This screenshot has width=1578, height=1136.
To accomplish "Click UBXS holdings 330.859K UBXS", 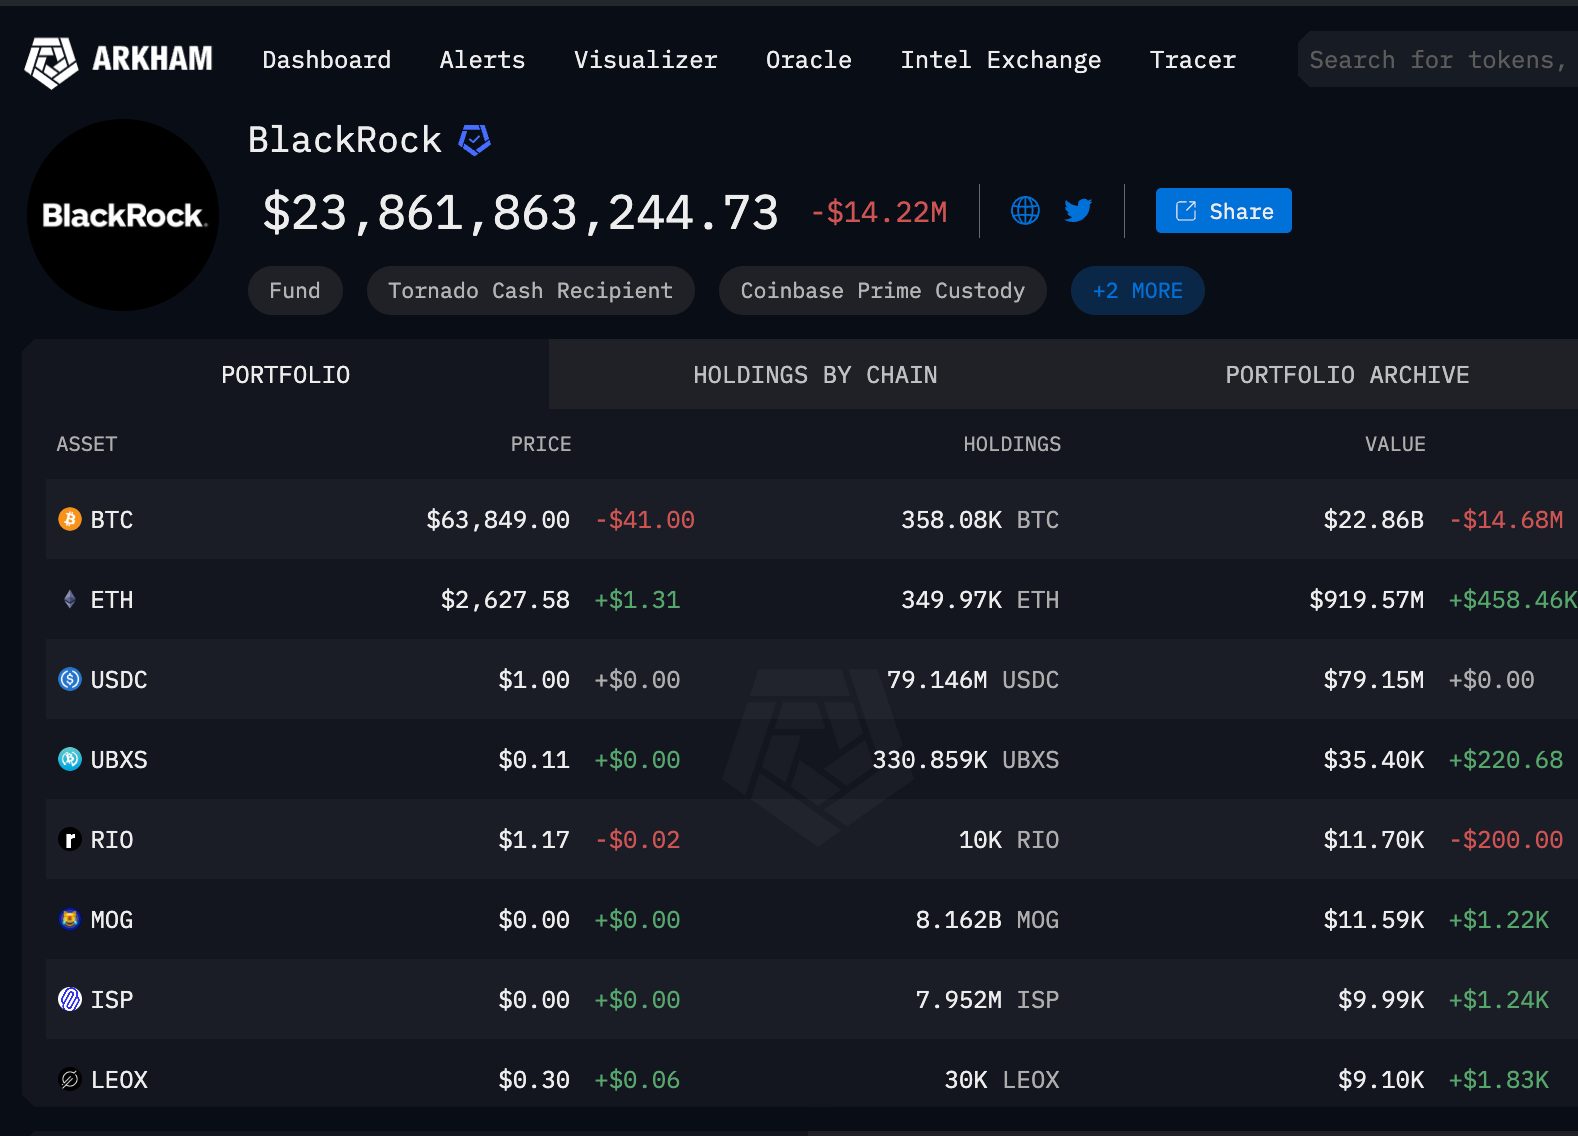I will (x=966, y=760).
